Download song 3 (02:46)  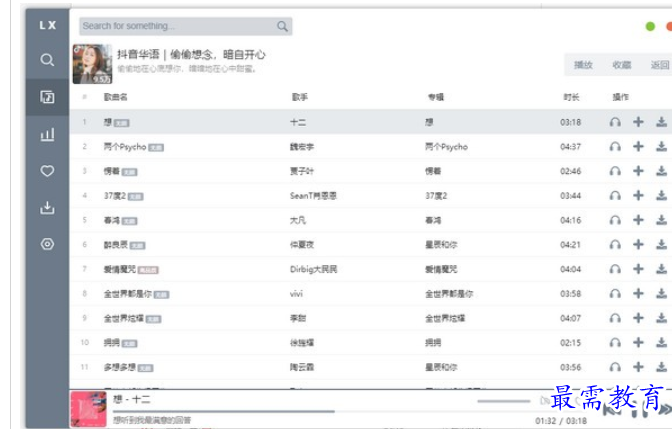661,171
